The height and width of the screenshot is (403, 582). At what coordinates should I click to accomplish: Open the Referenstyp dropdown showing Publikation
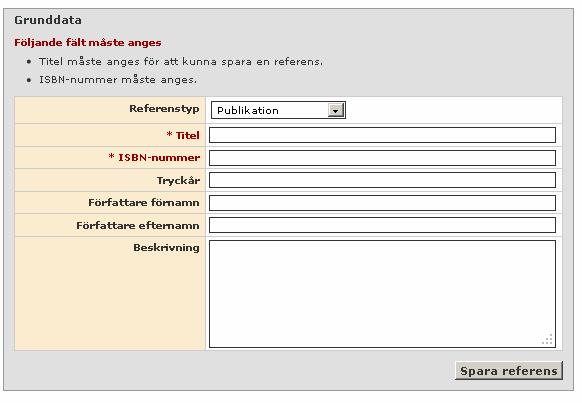278,110
